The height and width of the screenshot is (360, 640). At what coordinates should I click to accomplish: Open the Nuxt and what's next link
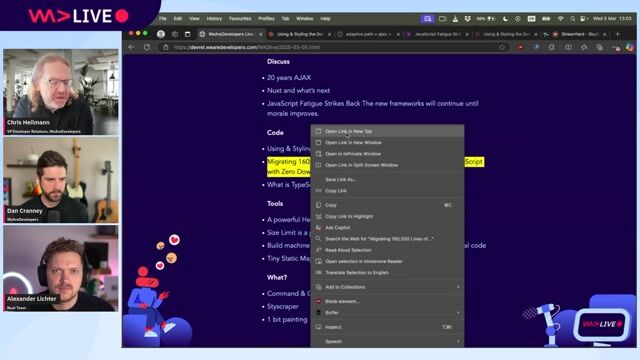tap(298, 91)
